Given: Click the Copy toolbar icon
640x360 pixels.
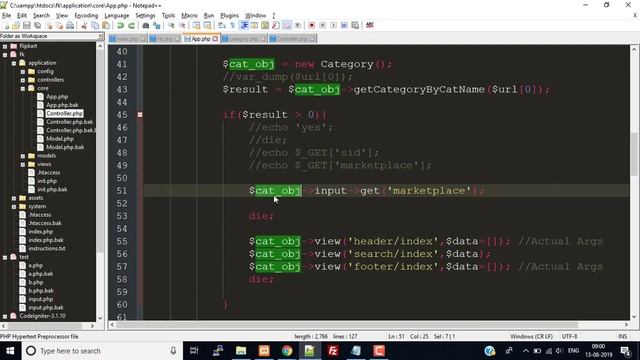Looking at the screenshot, I should 95,25.
